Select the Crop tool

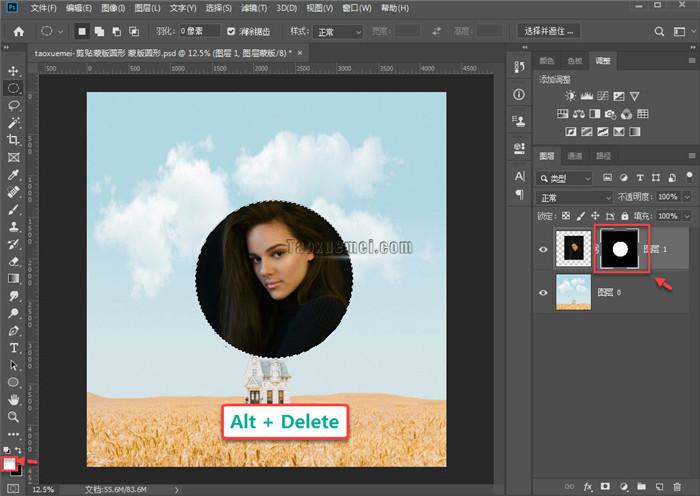pos(14,140)
